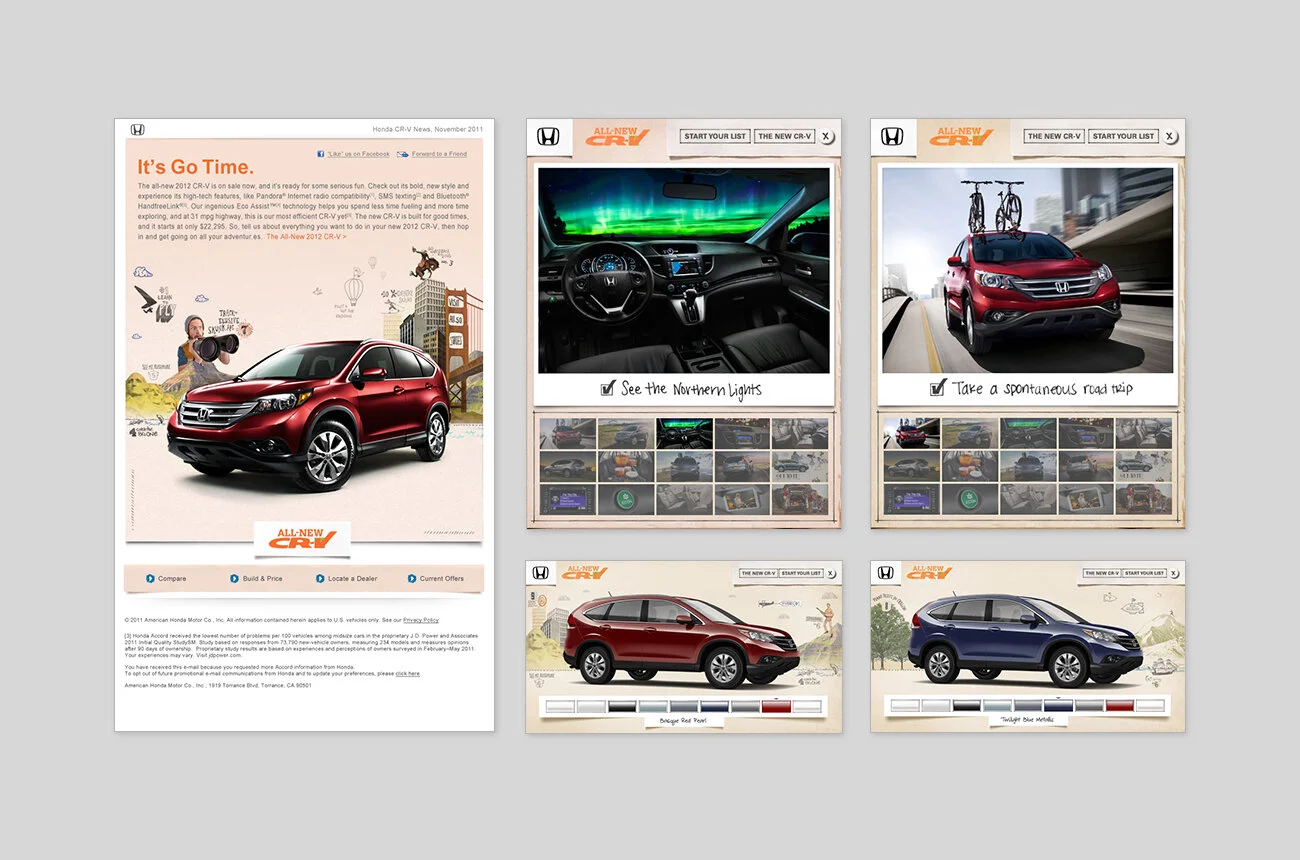The height and width of the screenshot is (860, 1300).
Task: Open the Build & Price link
Action: 262,579
